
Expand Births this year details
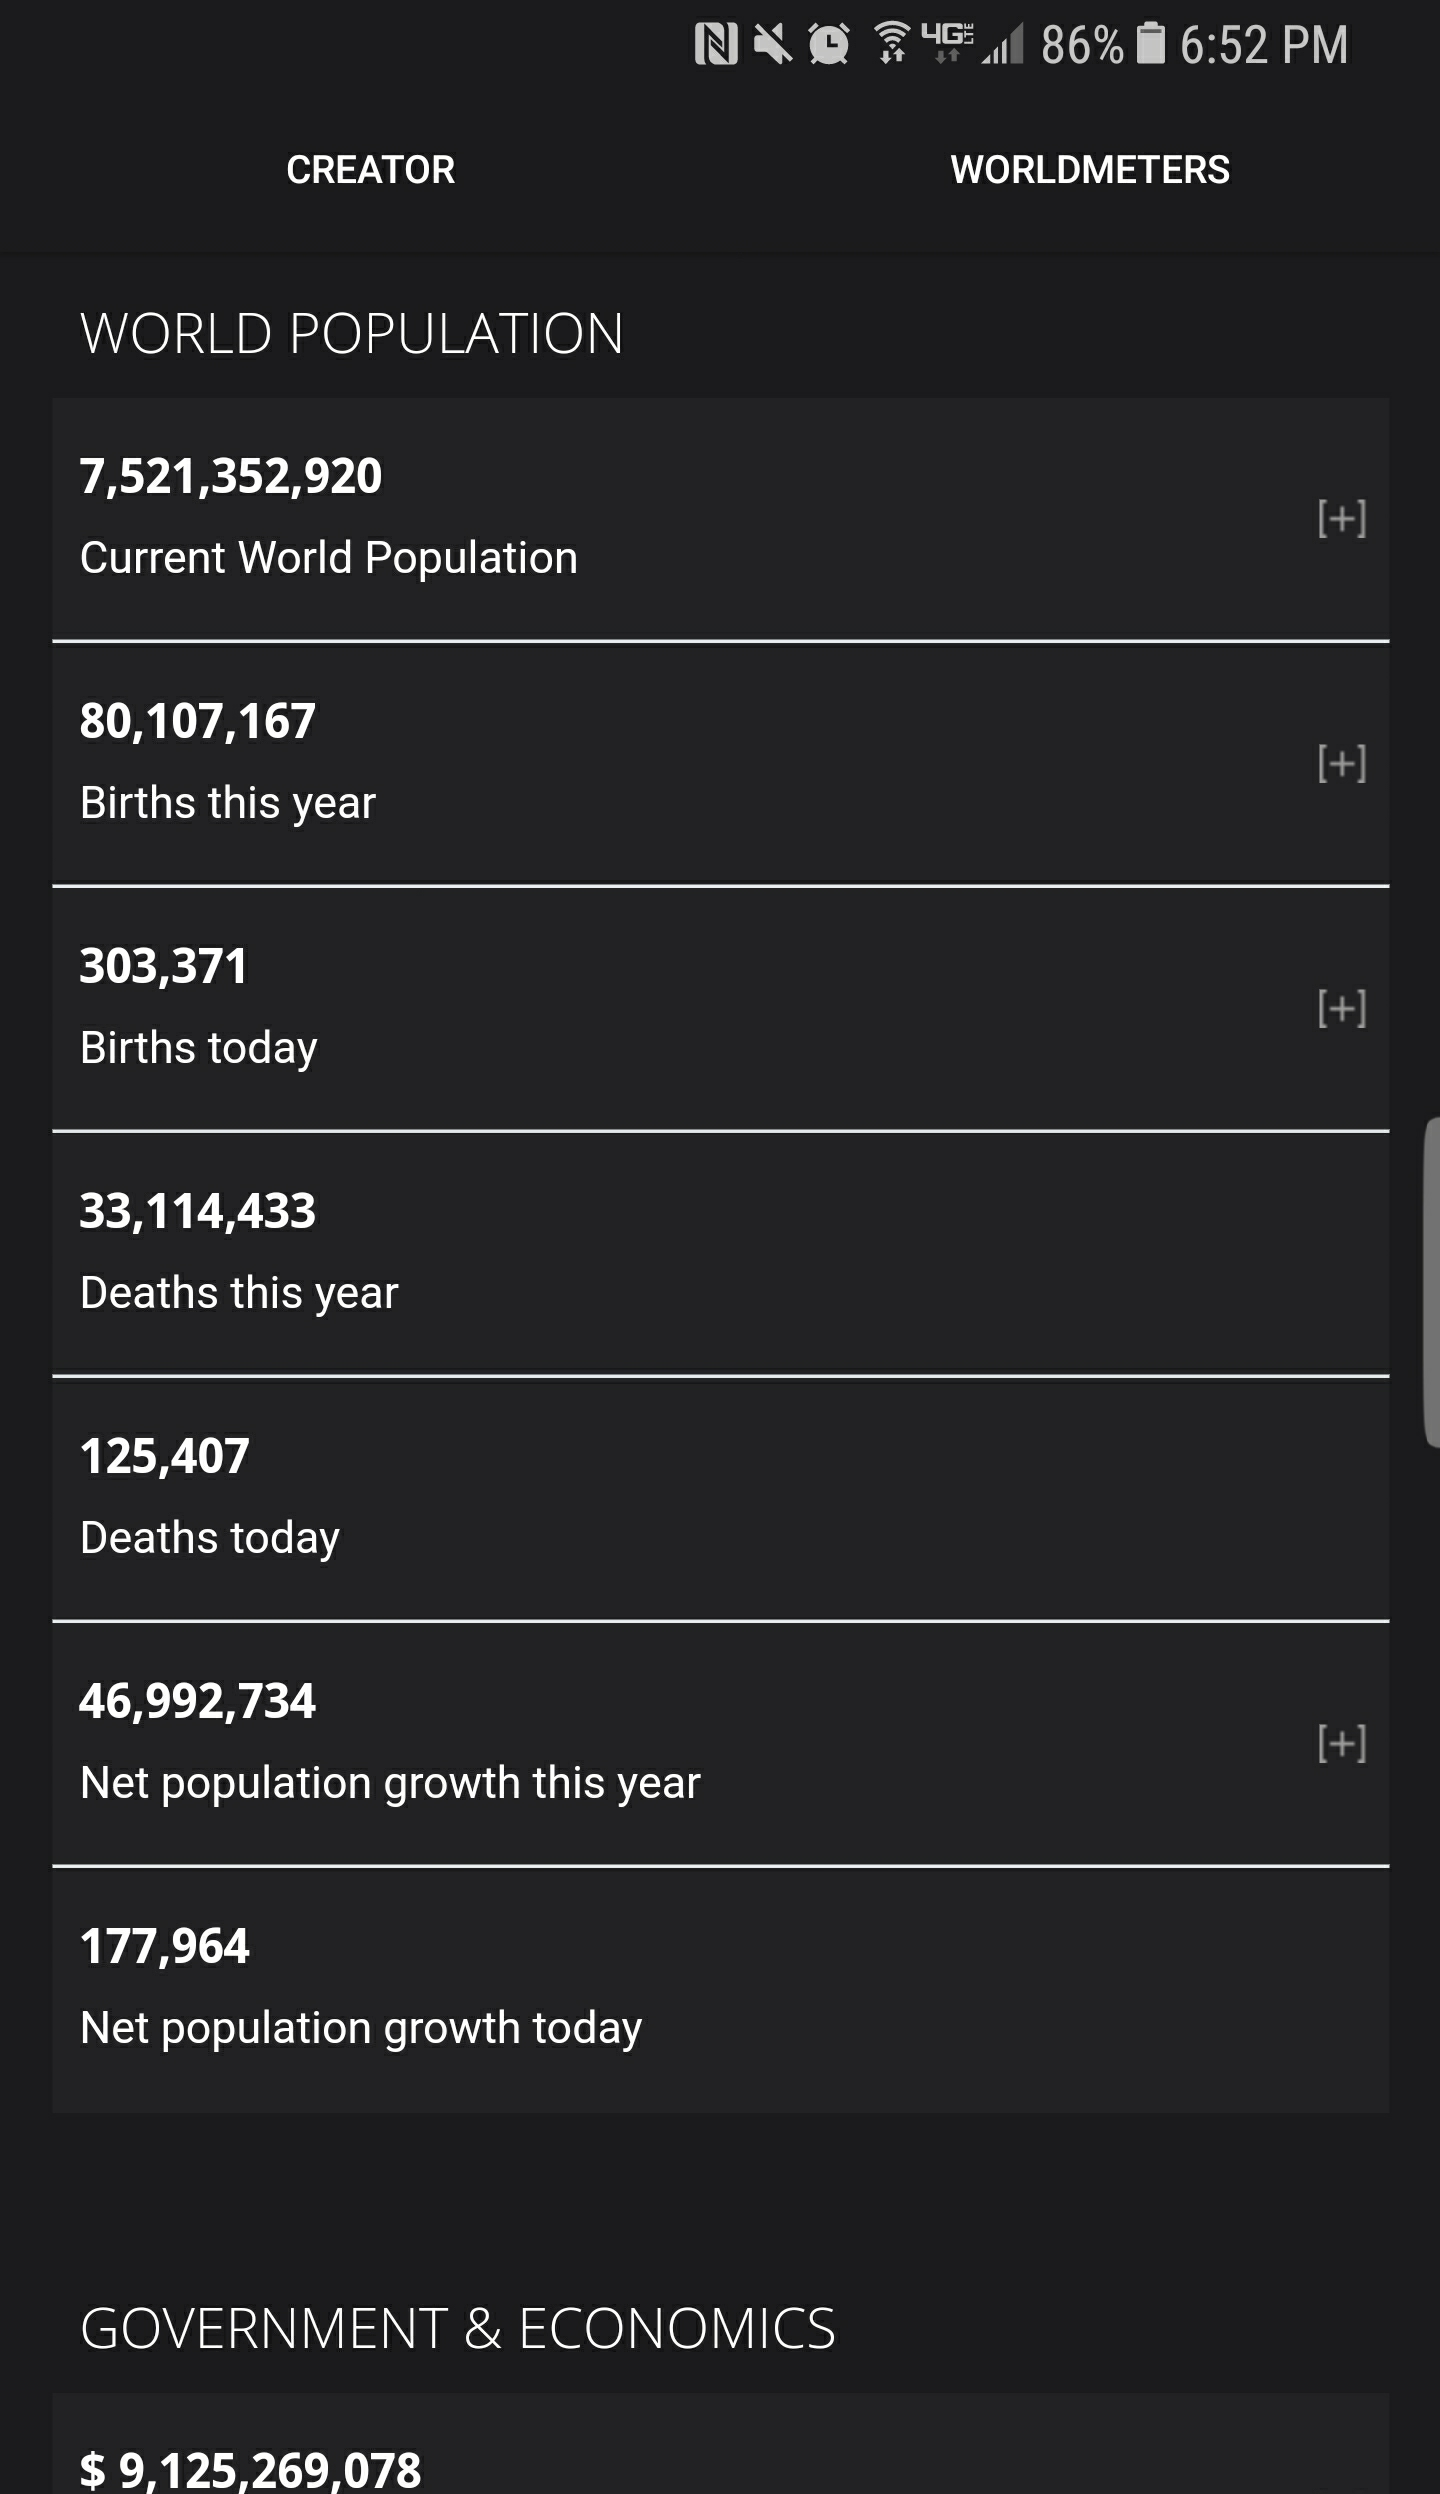click(x=1341, y=763)
